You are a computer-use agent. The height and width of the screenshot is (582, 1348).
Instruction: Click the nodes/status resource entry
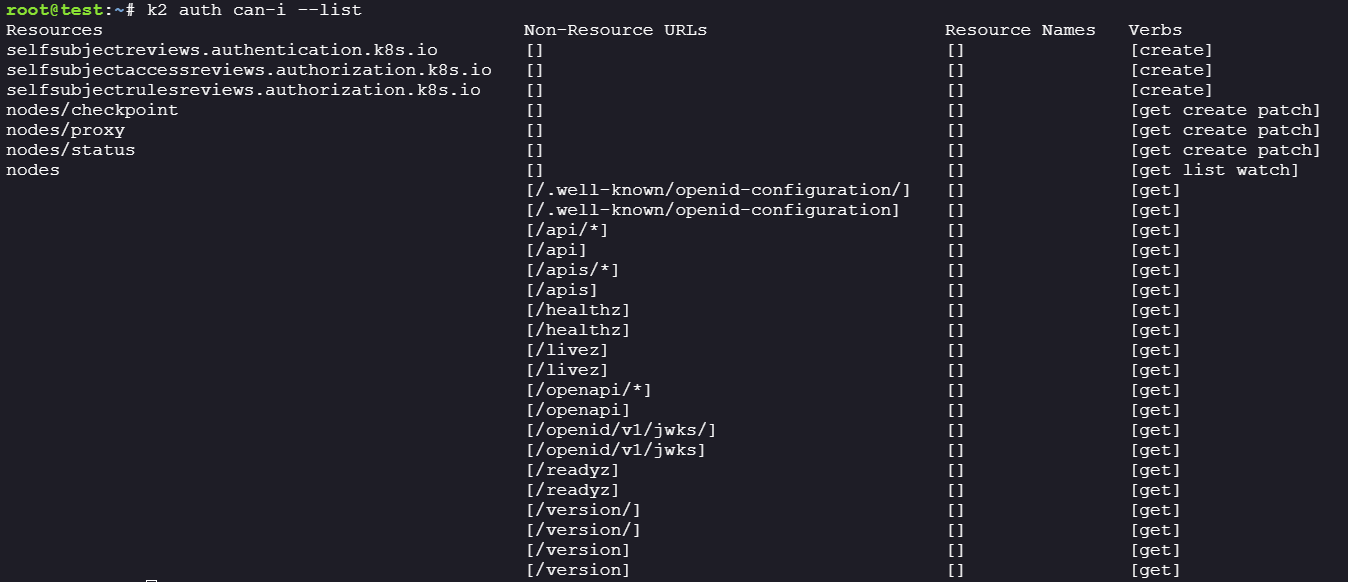pyautogui.click(x=70, y=150)
